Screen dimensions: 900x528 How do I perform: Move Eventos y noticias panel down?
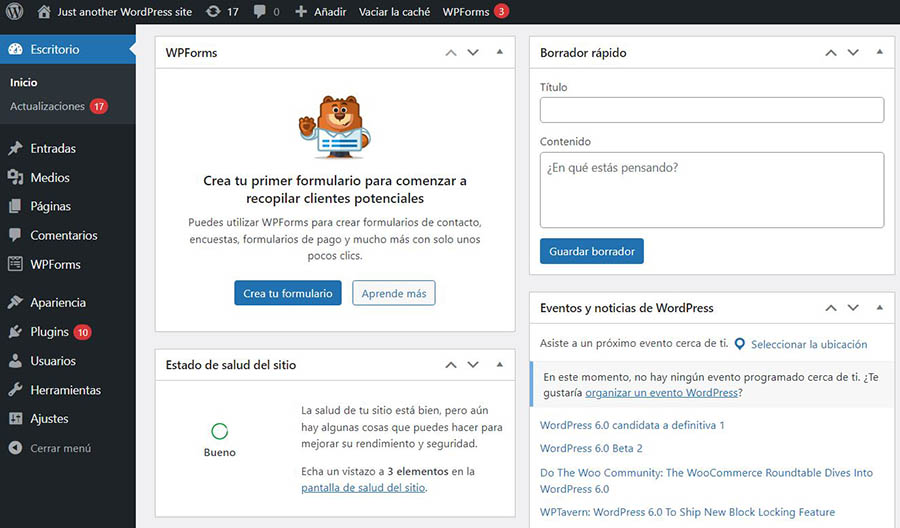[853, 308]
